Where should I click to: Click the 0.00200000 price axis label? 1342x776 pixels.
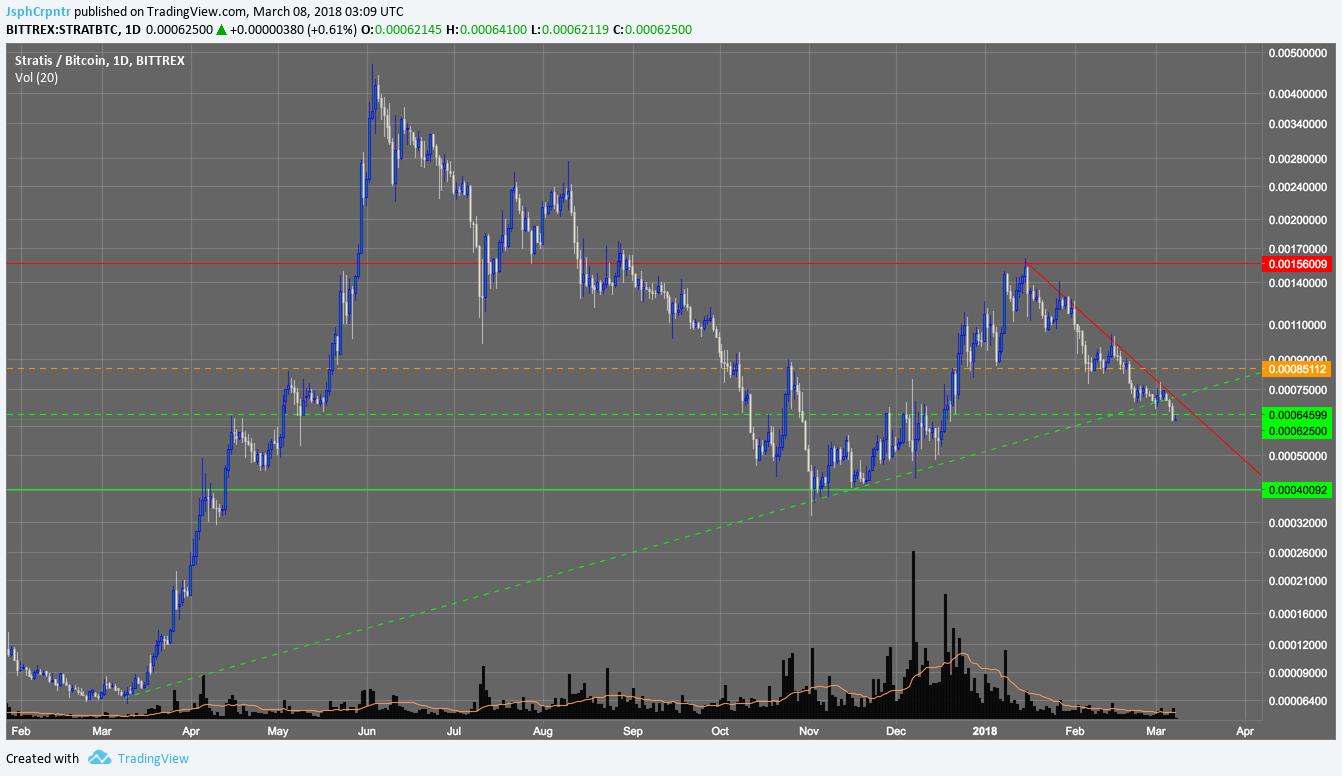click(x=1299, y=220)
